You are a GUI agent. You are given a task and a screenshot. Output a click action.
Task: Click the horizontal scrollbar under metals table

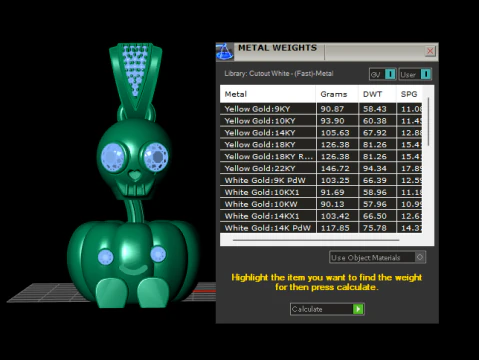pos(316,240)
